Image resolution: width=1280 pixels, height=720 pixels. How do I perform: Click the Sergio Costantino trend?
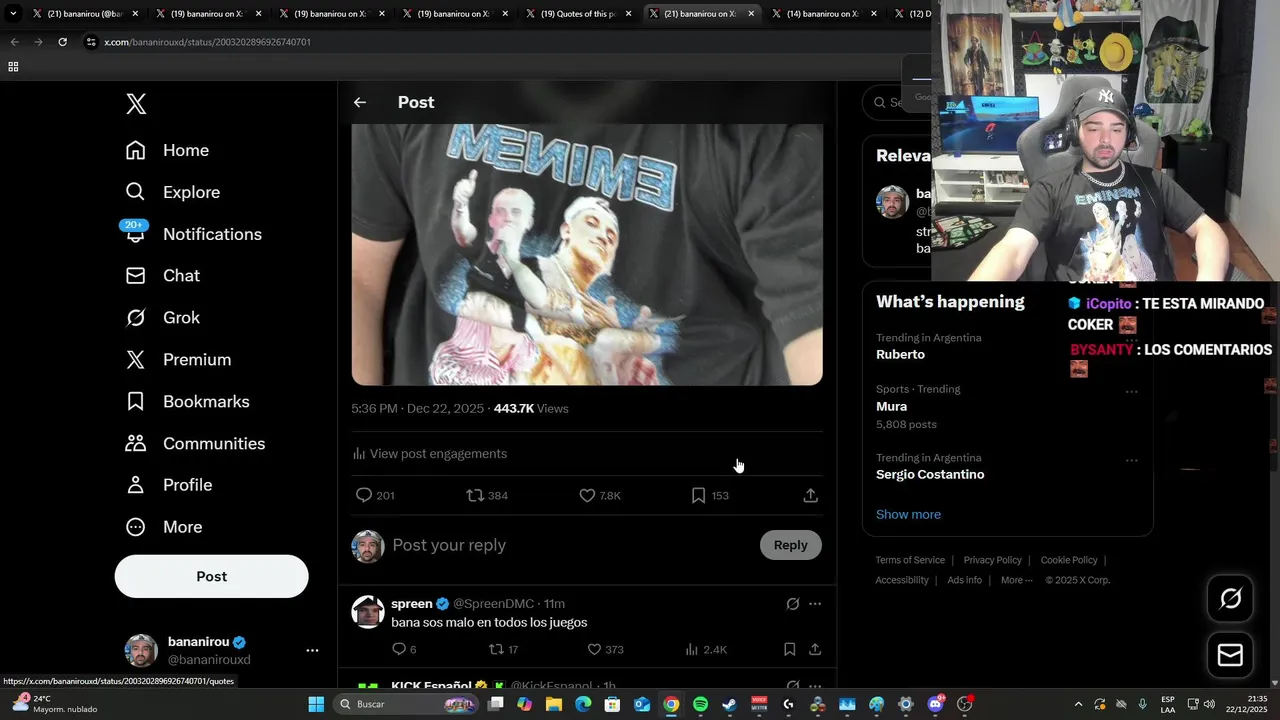(930, 475)
